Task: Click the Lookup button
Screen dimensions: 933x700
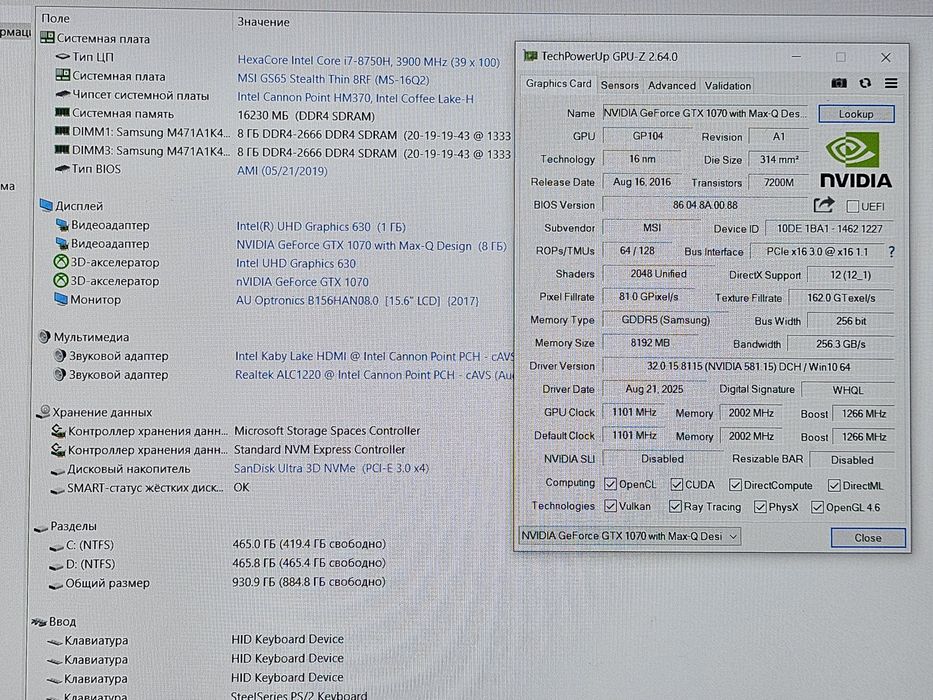Action: coord(856,114)
